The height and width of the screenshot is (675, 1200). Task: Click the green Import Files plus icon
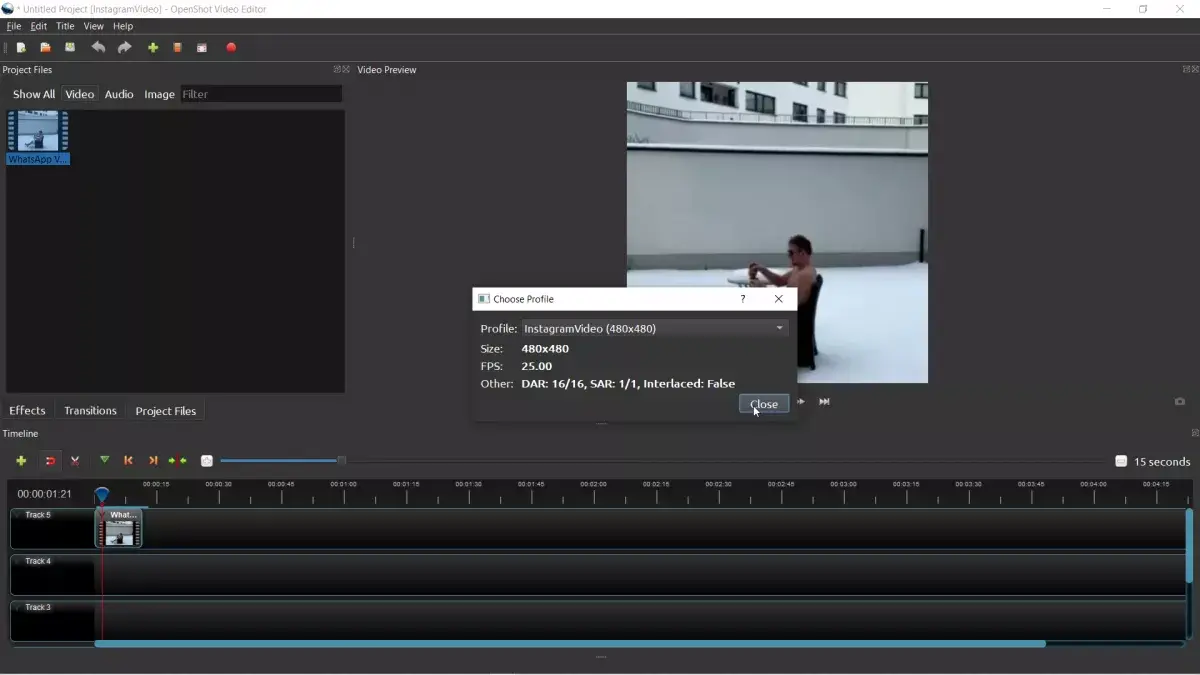coord(153,48)
